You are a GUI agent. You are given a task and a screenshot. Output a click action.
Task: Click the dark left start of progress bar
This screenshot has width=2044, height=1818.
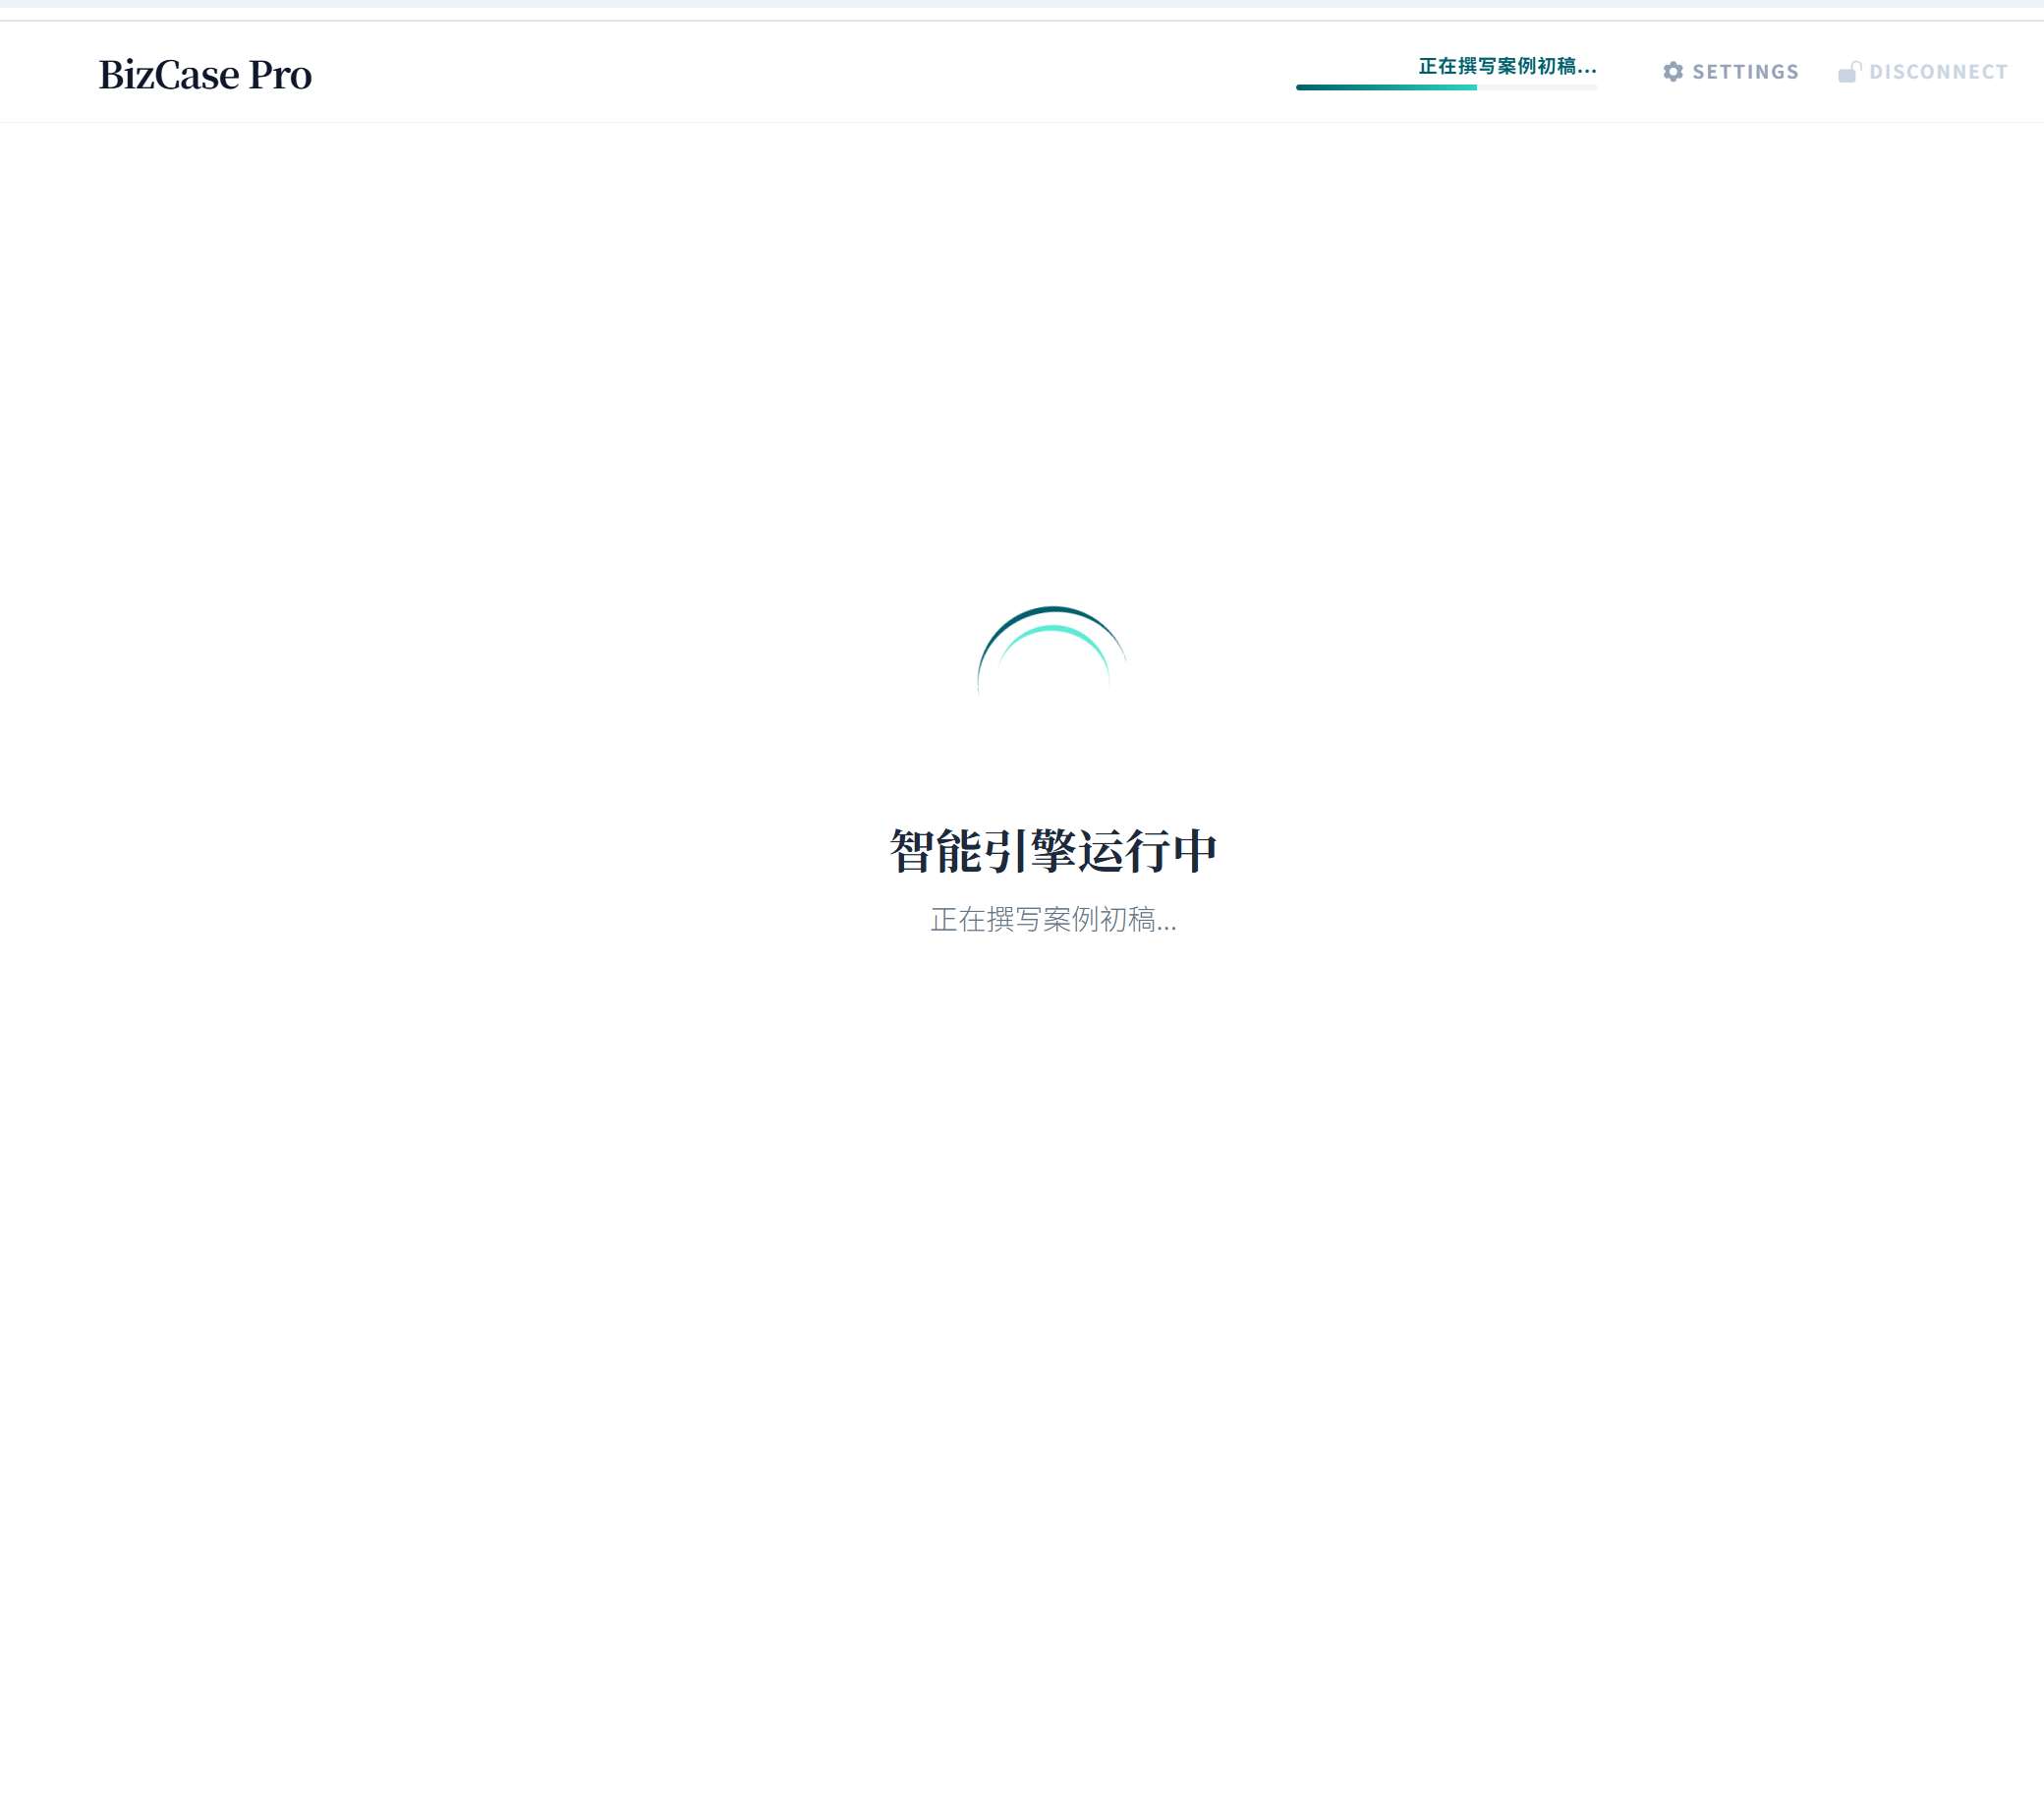pyautogui.click(x=1304, y=88)
